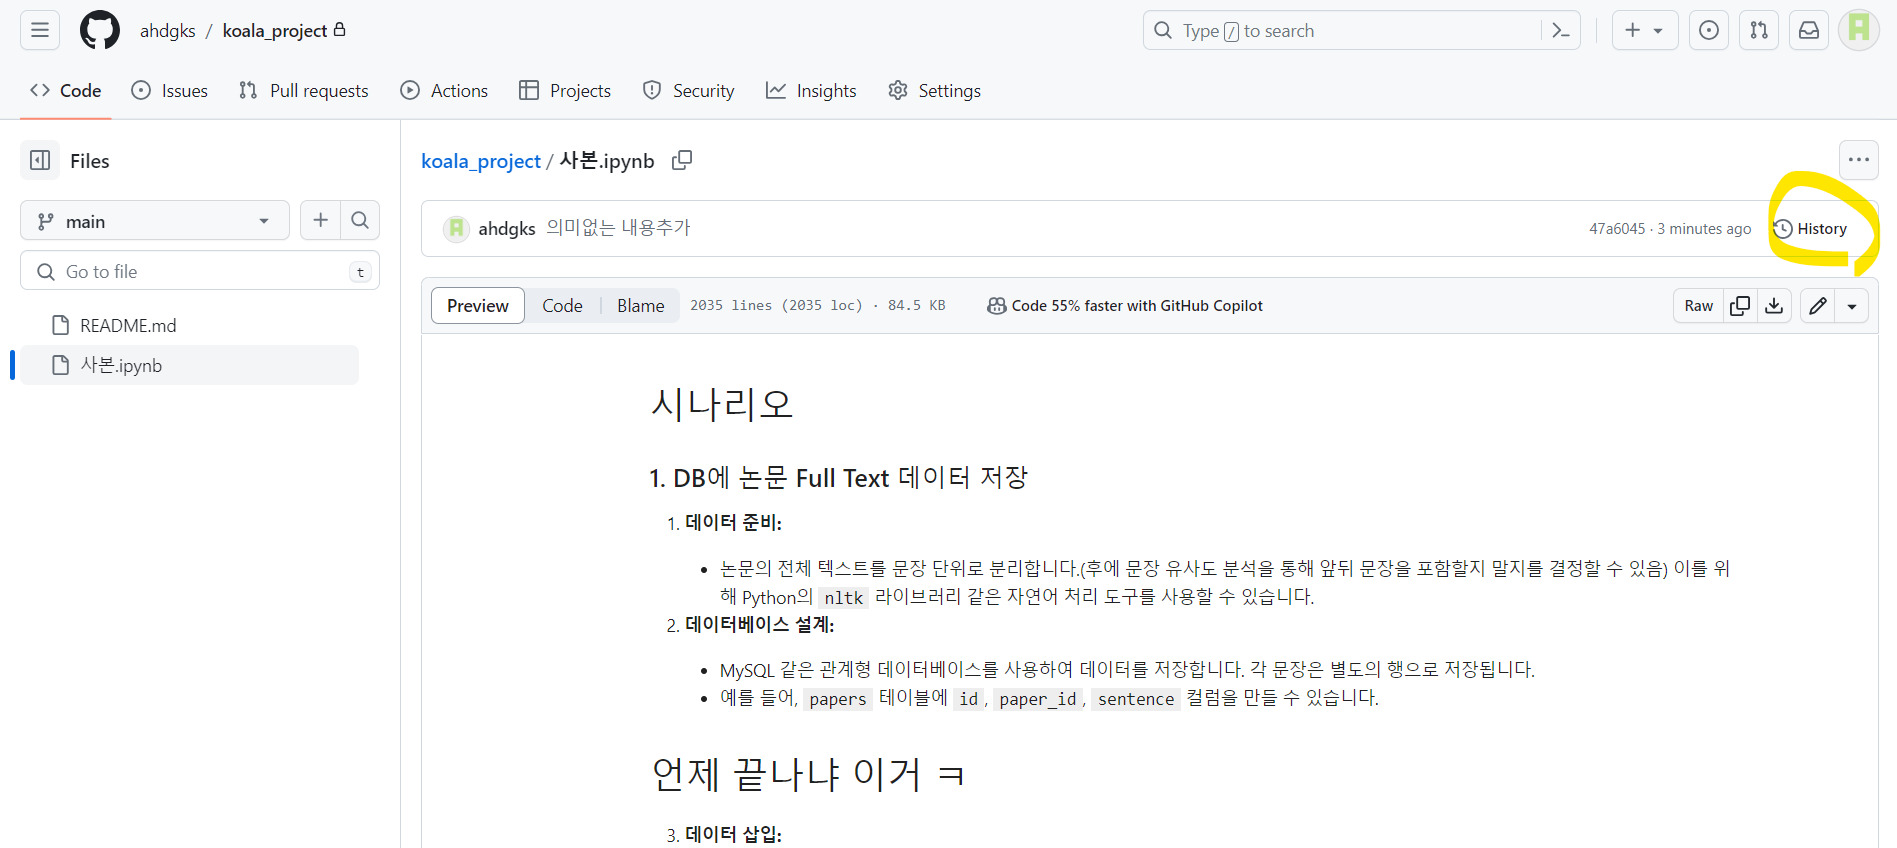Click the ahdgks commit author avatar
Image resolution: width=1897 pixels, height=848 pixels.
click(x=457, y=229)
